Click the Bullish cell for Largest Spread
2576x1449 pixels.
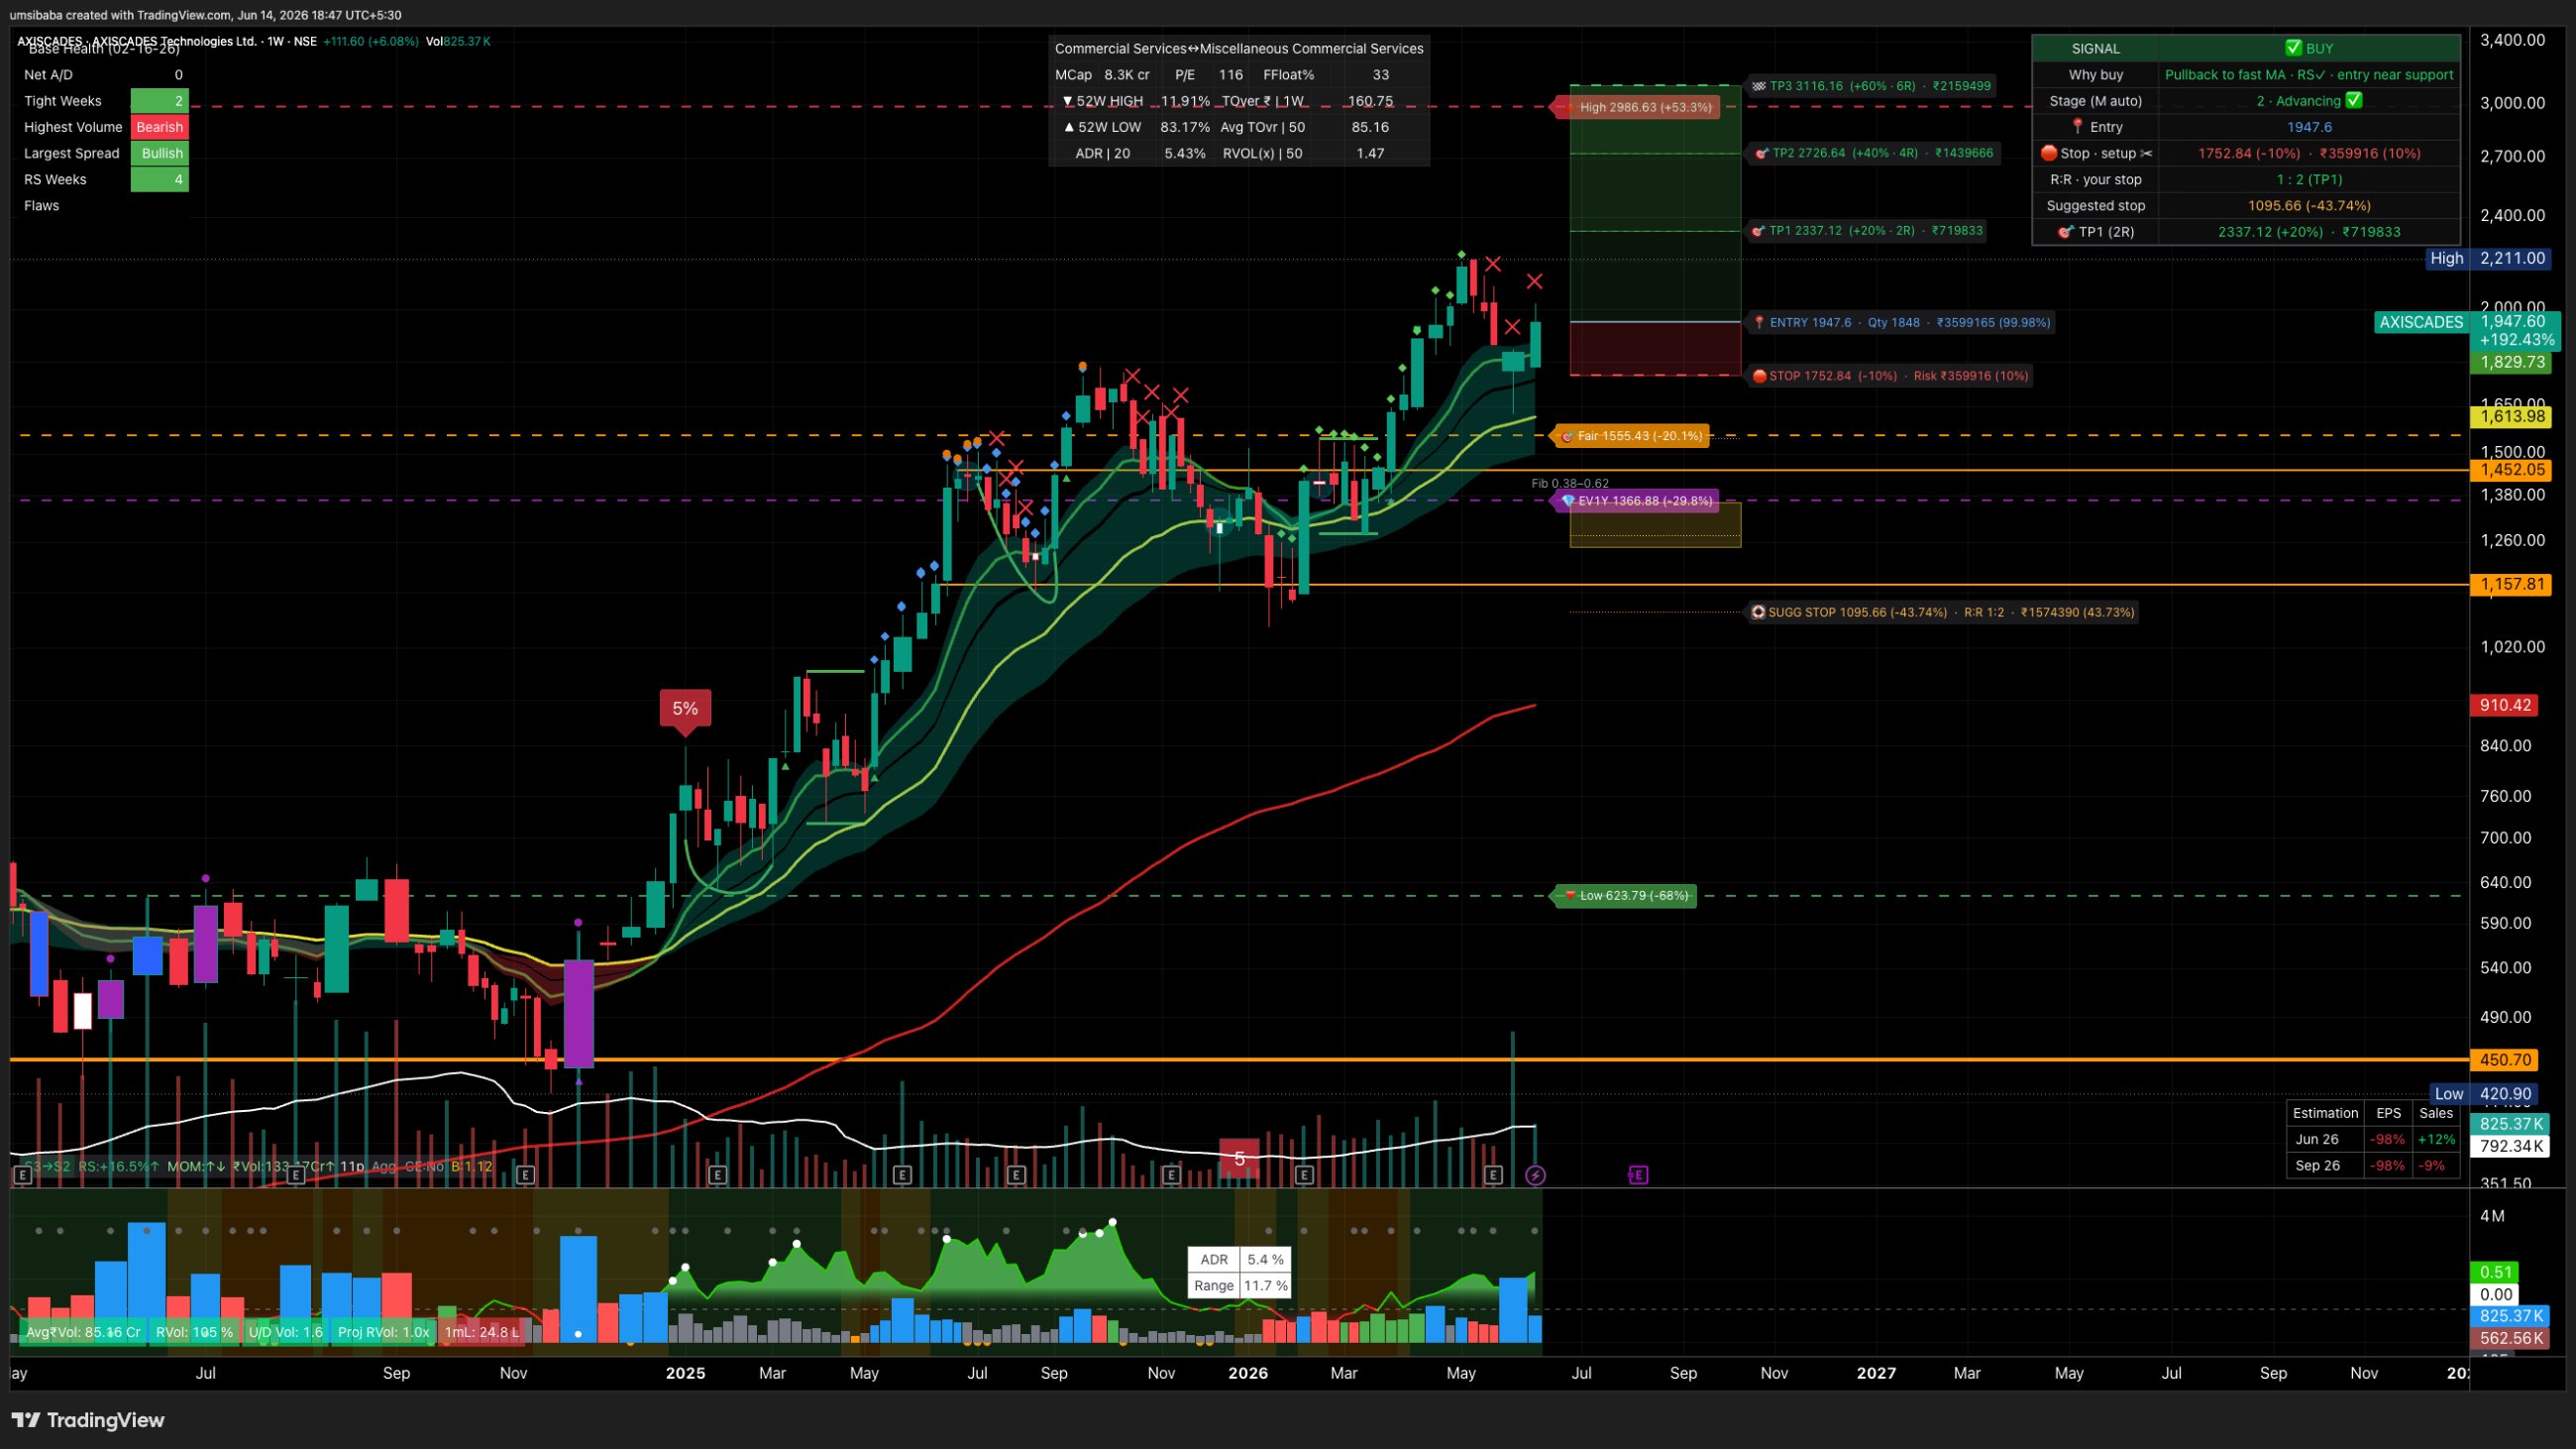[160, 153]
